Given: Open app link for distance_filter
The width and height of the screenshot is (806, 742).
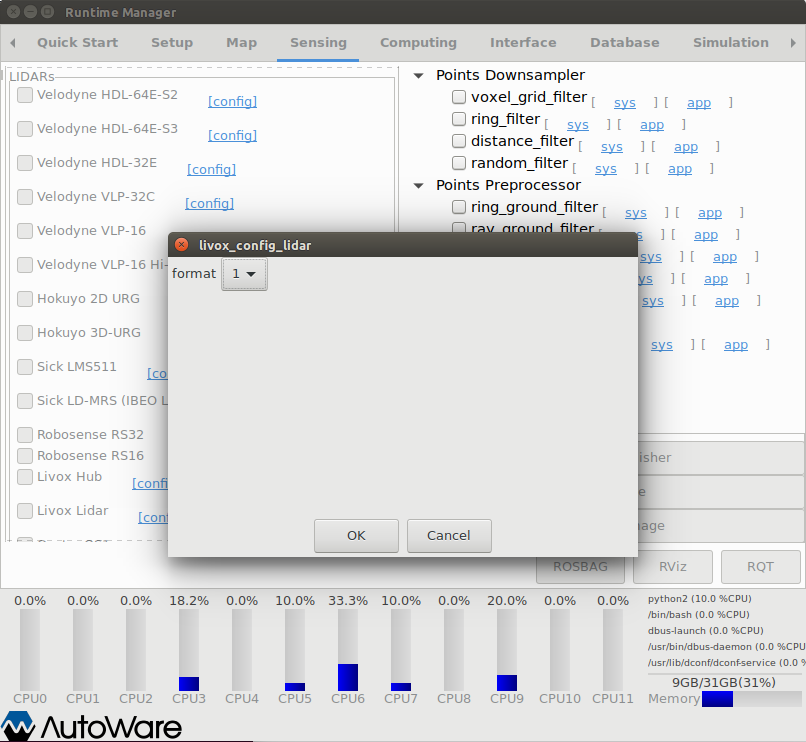Looking at the screenshot, I should [x=686, y=147].
